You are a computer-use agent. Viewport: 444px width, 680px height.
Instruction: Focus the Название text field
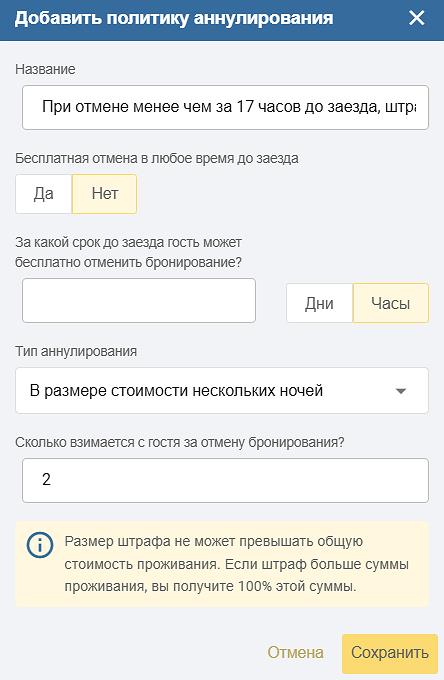coord(225,108)
